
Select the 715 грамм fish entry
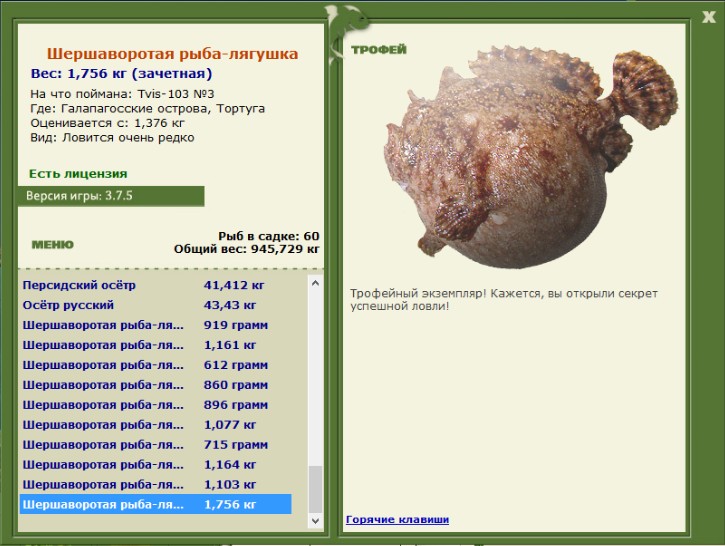click(x=155, y=444)
